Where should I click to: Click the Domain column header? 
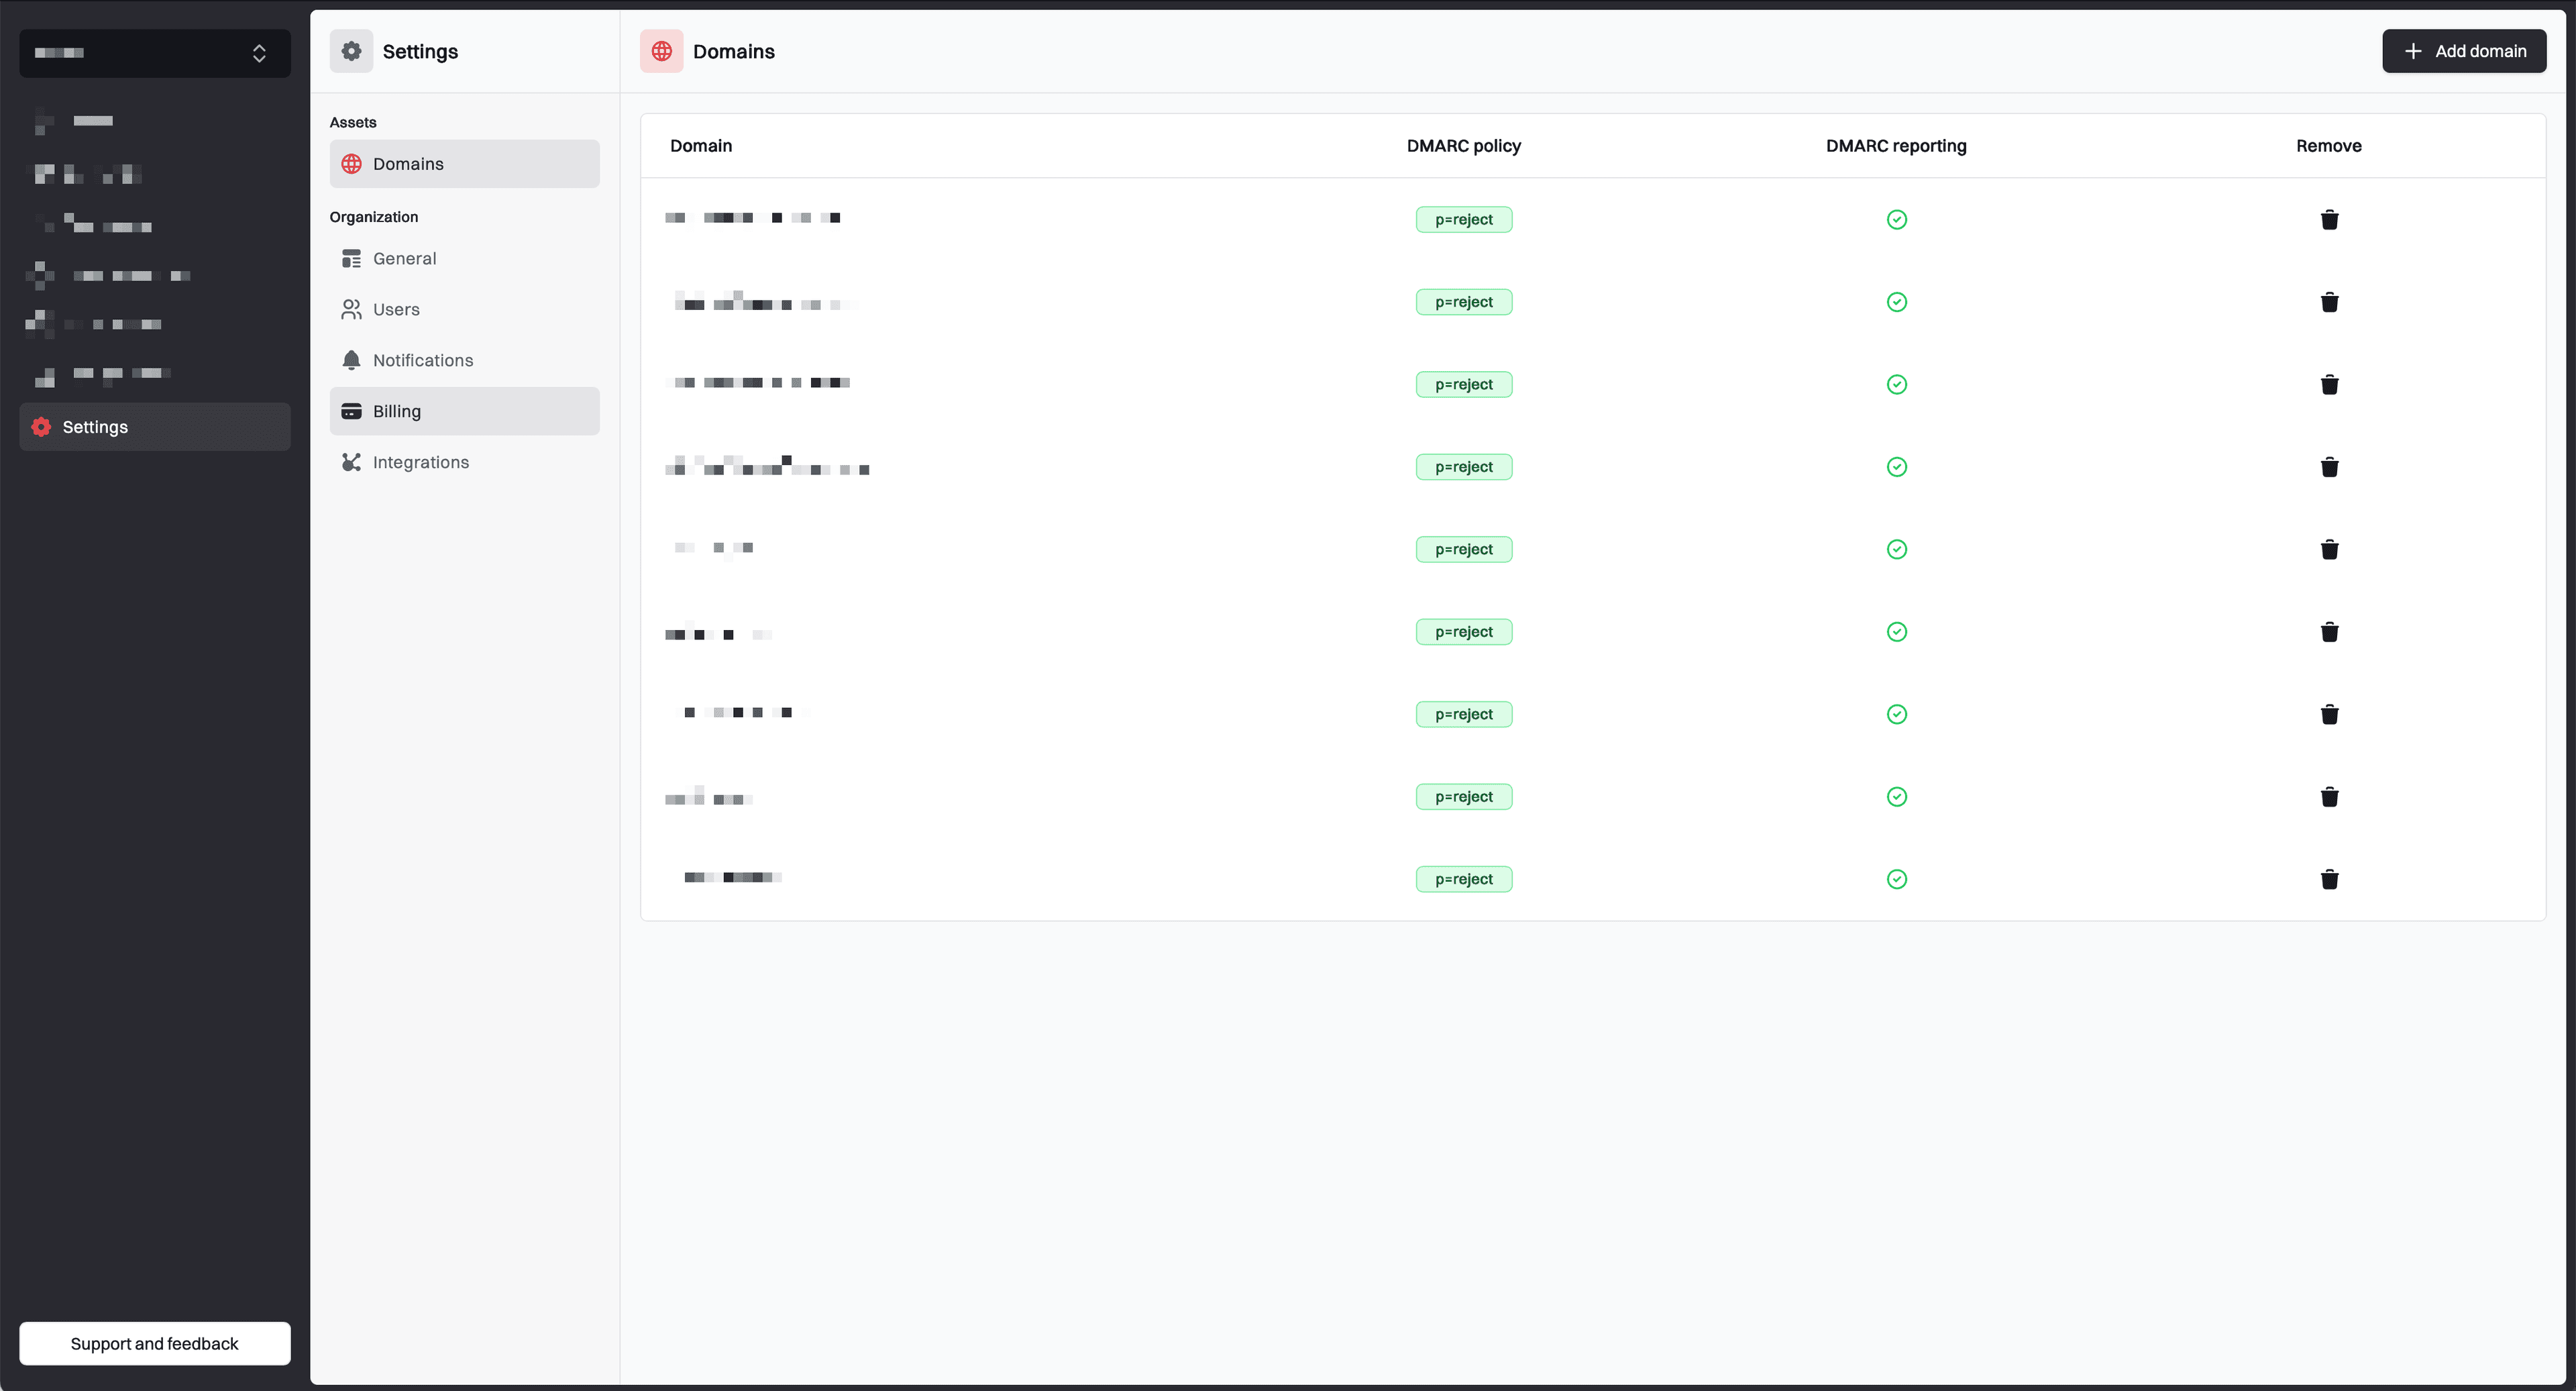coord(700,146)
